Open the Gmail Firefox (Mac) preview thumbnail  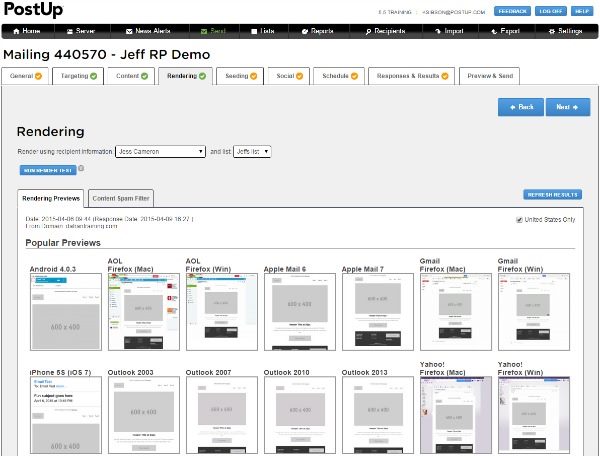456,312
